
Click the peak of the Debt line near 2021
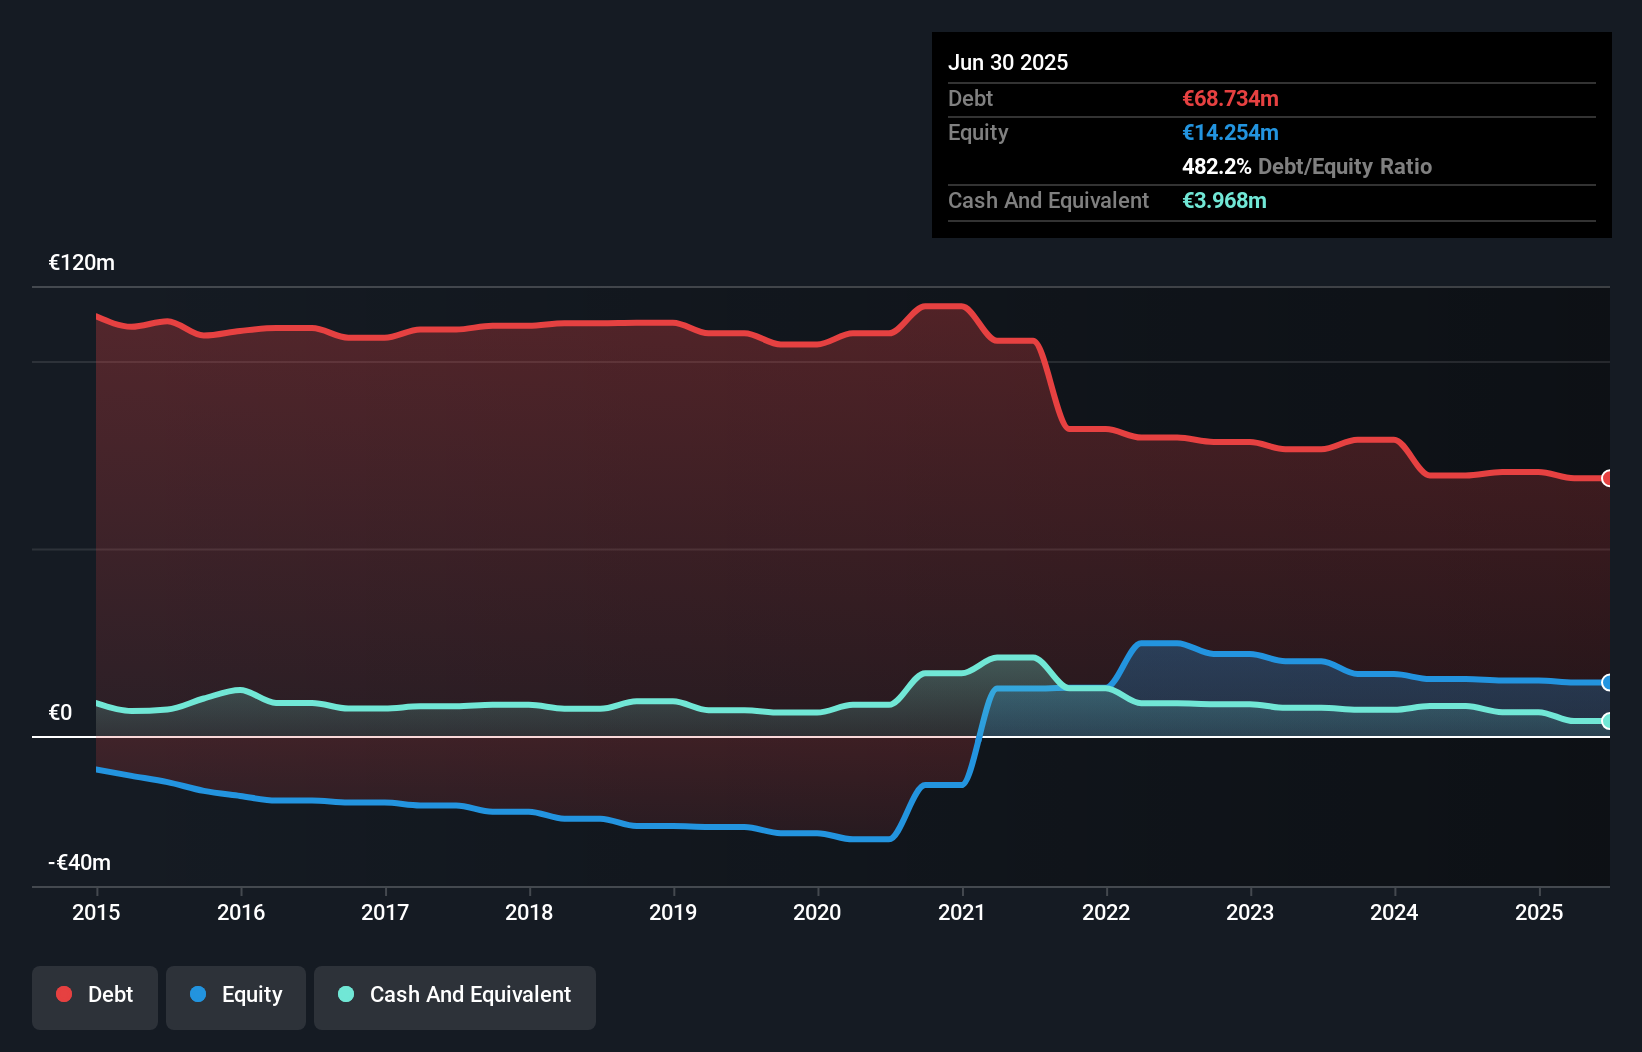click(x=941, y=306)
